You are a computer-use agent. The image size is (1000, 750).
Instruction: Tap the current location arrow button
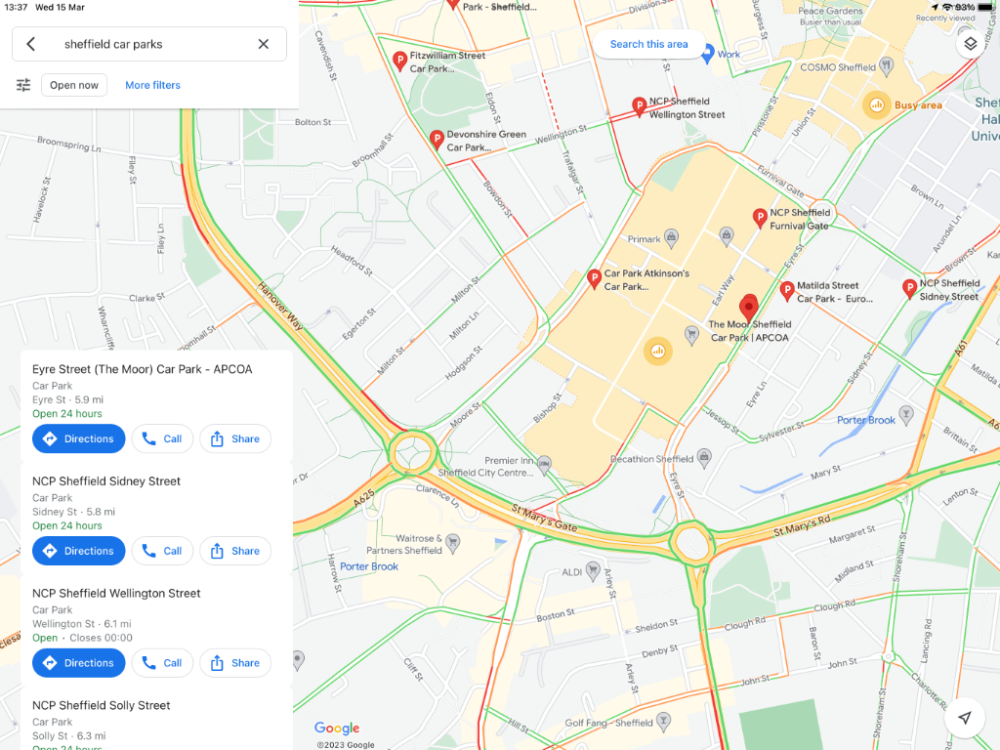pos(965,717)
